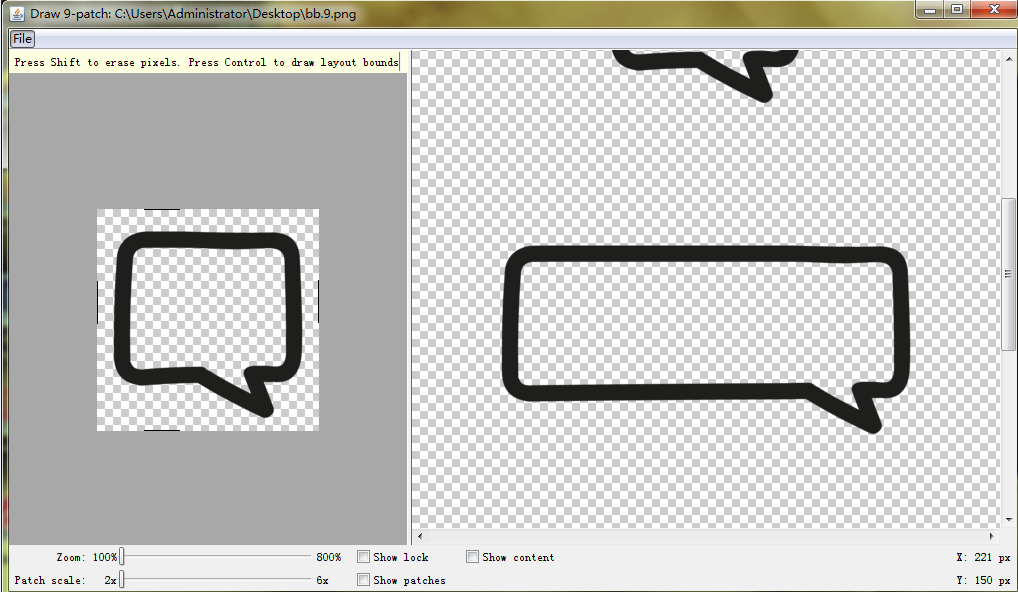This screenshot has height=592, width=1018.
Task: Click the left stretch patch marker
Action: pos(97,302)
